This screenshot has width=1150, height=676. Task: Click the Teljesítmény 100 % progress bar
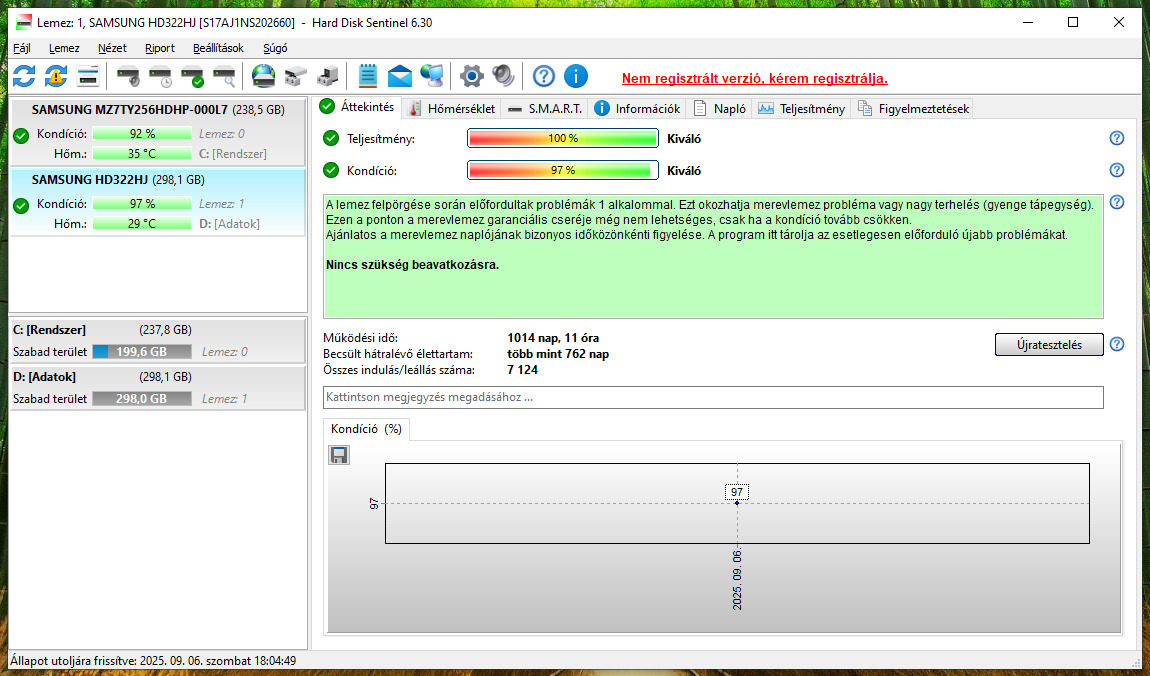coord(563,138)
